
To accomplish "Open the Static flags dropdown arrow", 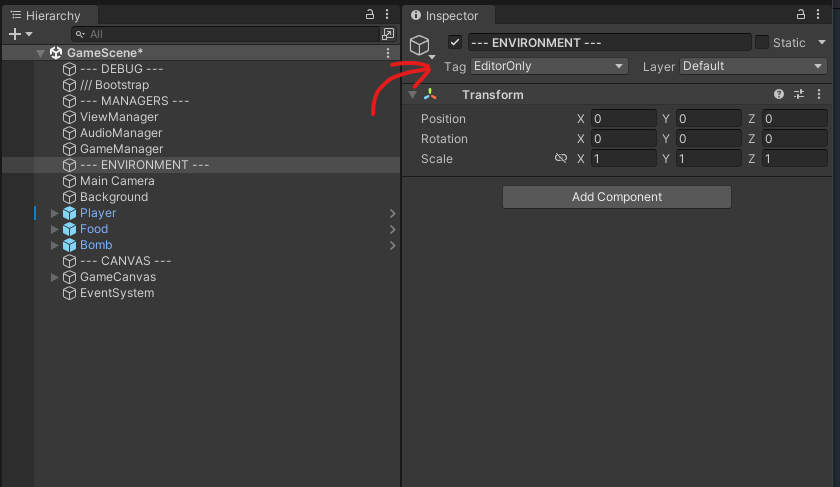I will pos(822,42).
